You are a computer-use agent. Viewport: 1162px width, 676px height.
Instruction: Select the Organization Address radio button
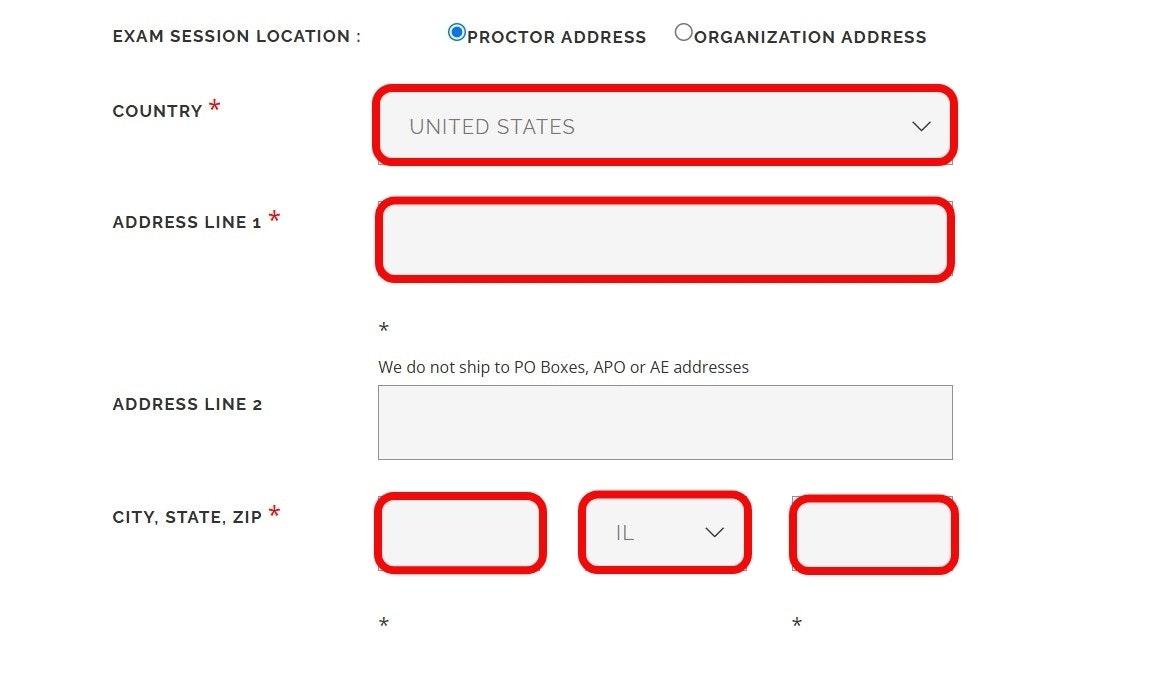[683, 33]
